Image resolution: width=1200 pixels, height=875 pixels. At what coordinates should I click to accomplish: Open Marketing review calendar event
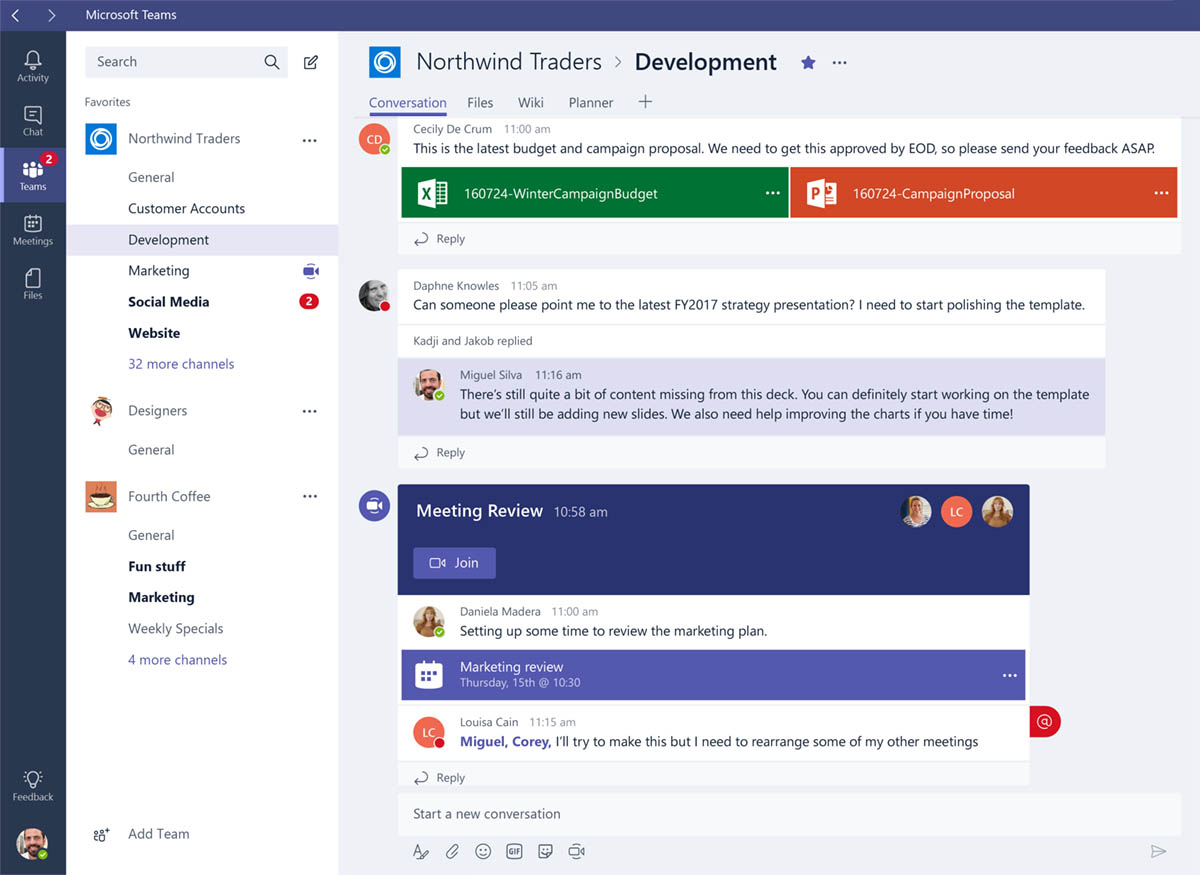click(x=713, y=675)
